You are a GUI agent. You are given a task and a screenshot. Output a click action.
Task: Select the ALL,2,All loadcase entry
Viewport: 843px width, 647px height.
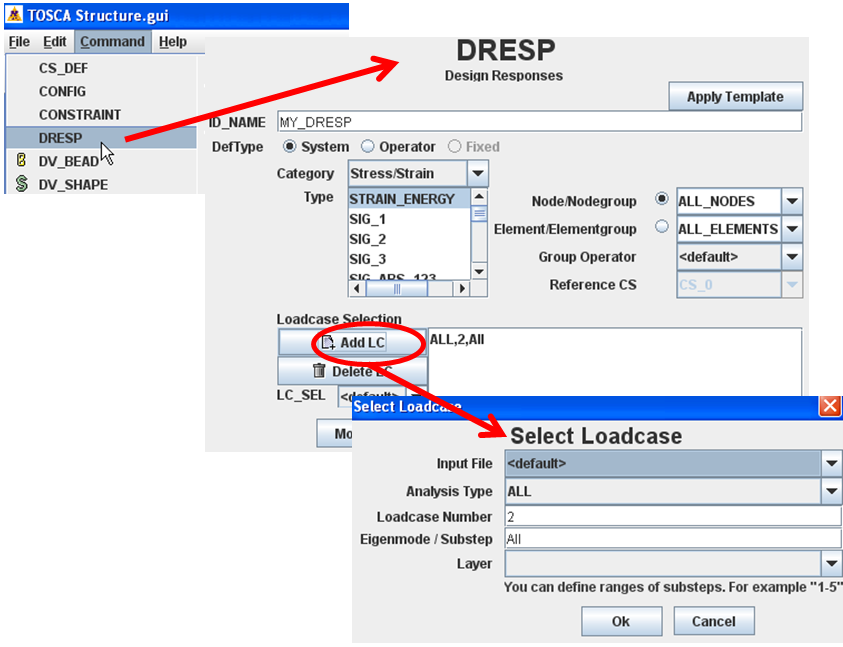pyautogui.click(x=456, y=339)
